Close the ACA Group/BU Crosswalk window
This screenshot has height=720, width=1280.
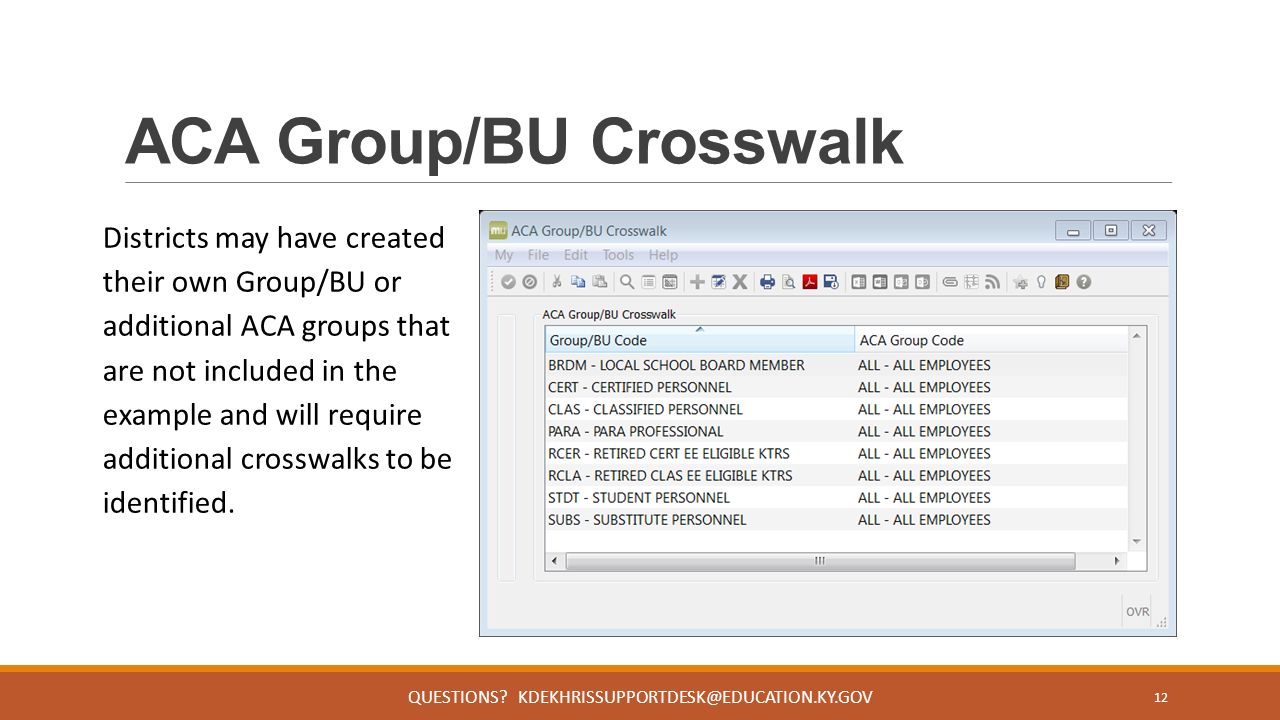1149,231
